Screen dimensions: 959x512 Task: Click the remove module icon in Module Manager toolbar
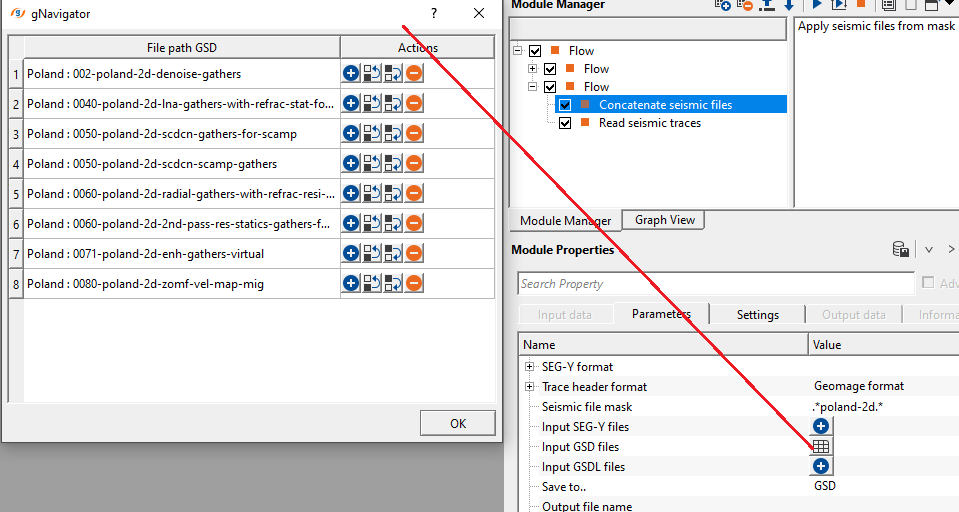point(744,5)
